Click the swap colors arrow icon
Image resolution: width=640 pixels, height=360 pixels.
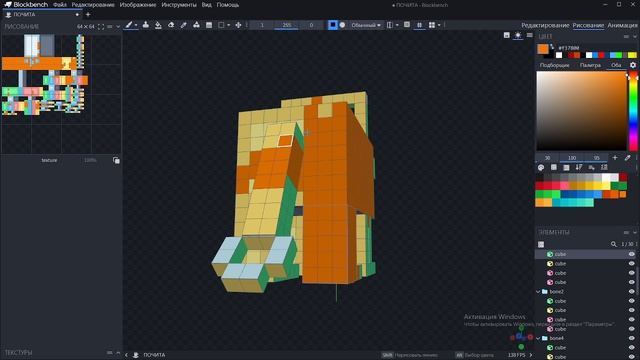[552, 46]
